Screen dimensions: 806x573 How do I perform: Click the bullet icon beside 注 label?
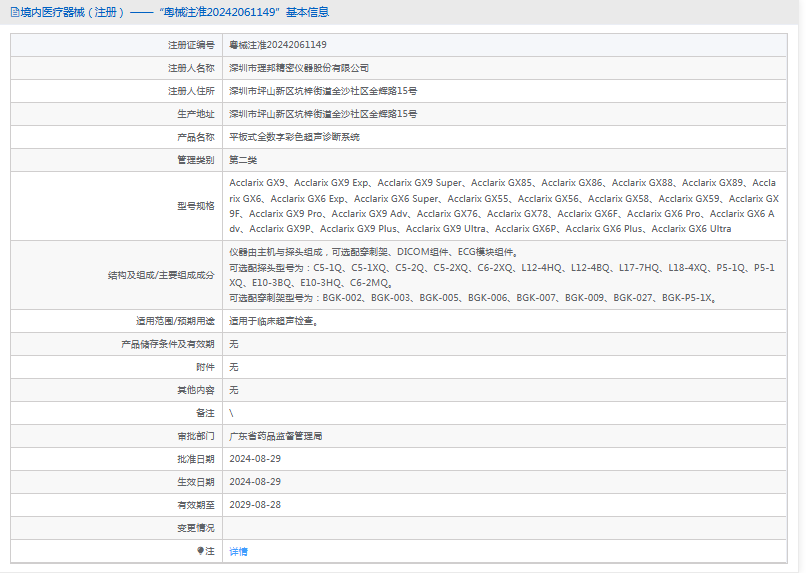(x=200, y=551)
